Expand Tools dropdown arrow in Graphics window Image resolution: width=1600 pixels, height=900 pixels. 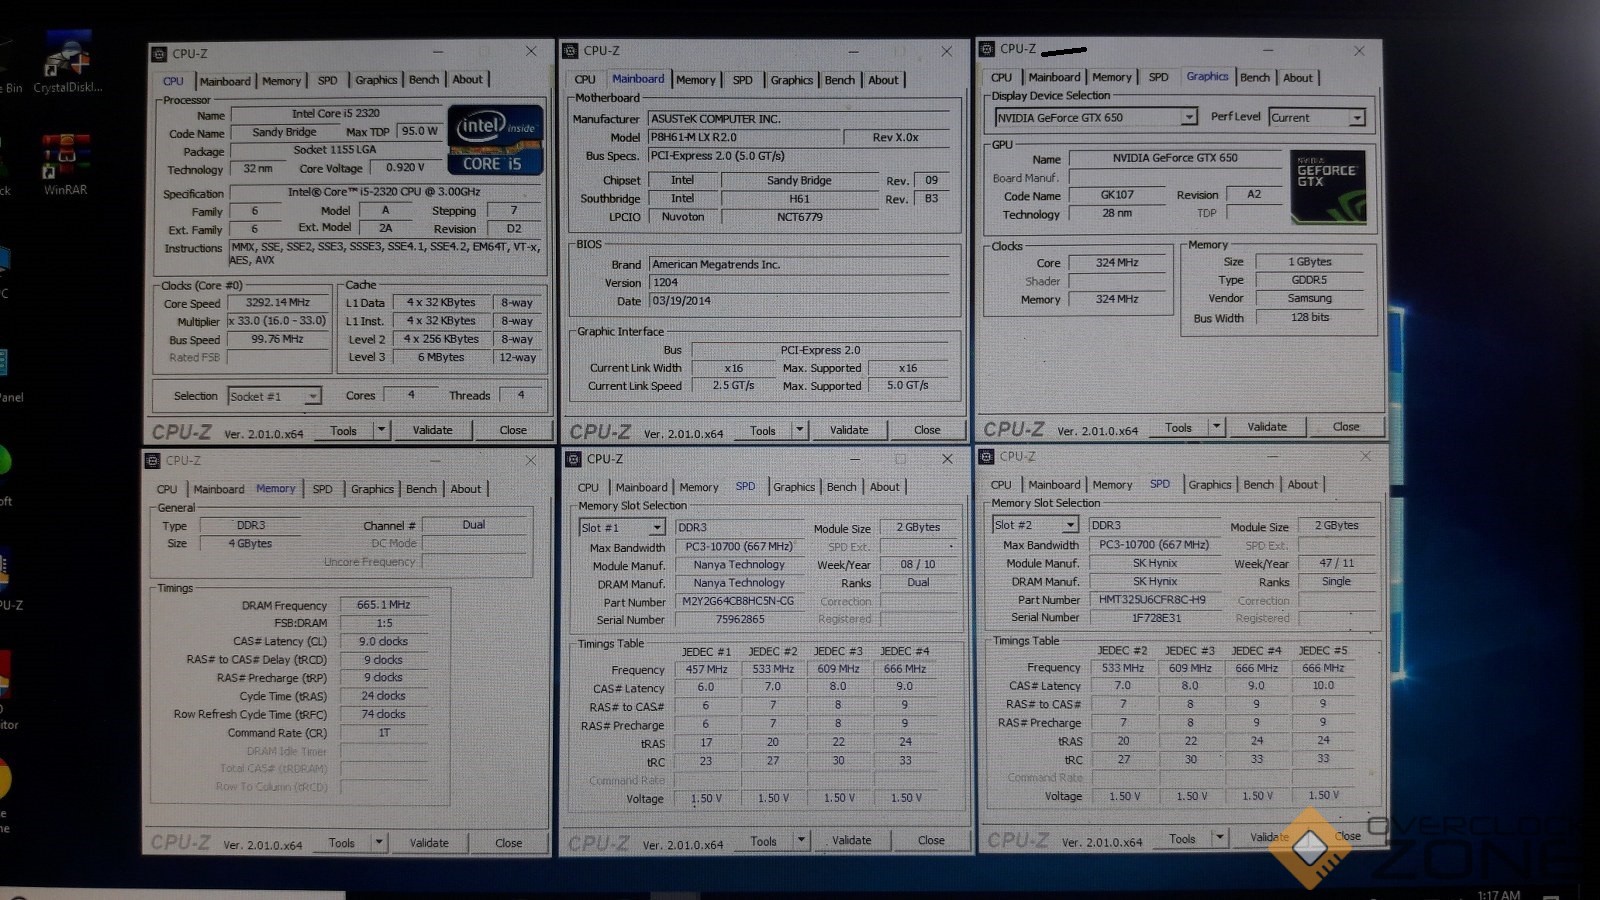[x=1217, y=427]
